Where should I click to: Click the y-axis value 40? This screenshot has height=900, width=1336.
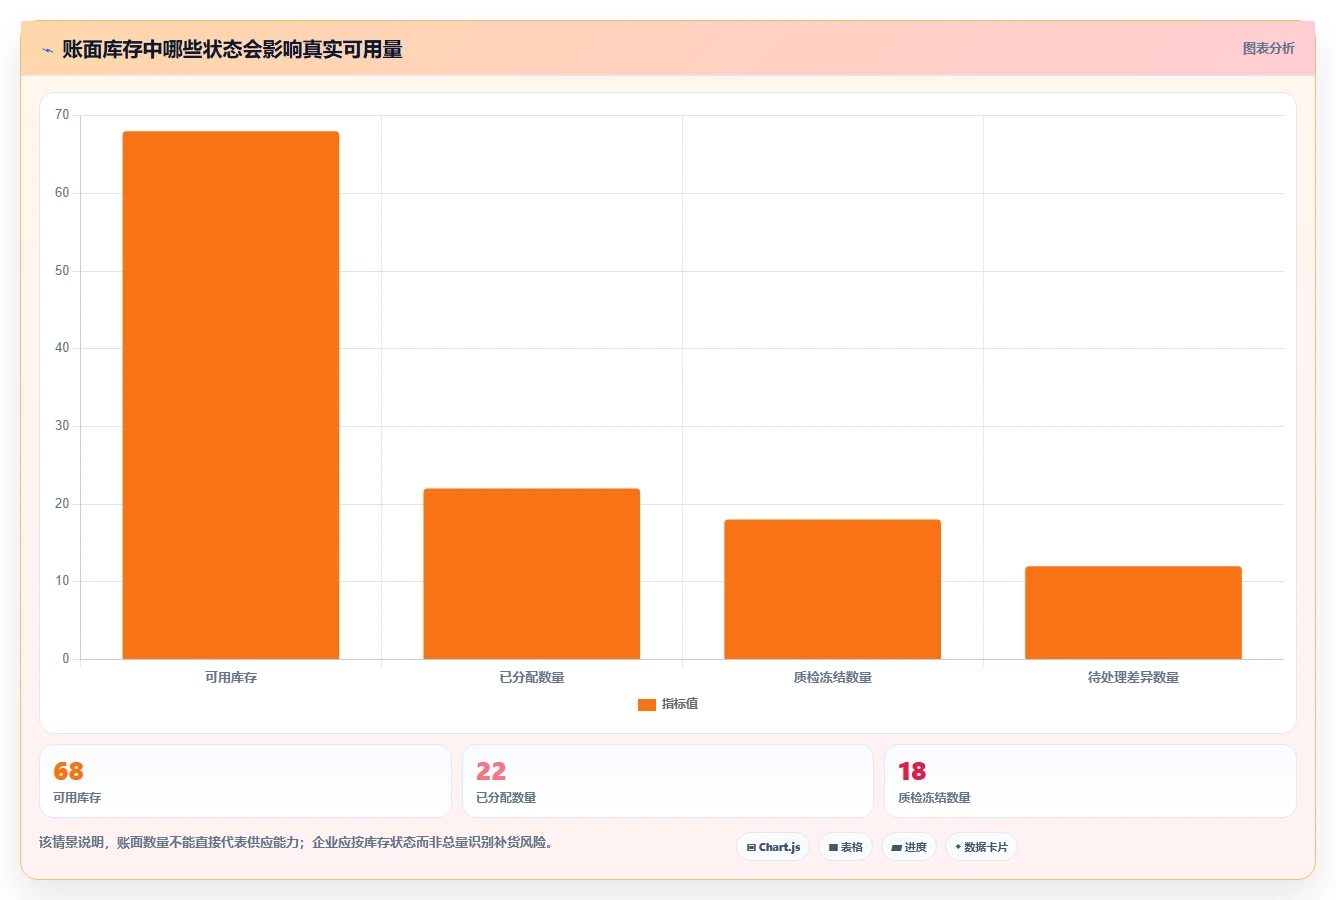point(62,348)
